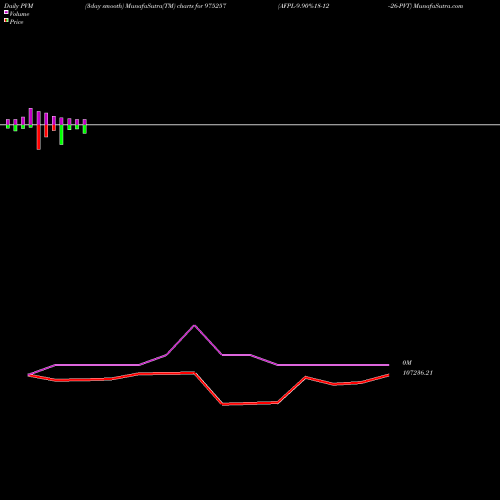
Task: Click the 'Volume' legend label
Action: click(19, 14)
